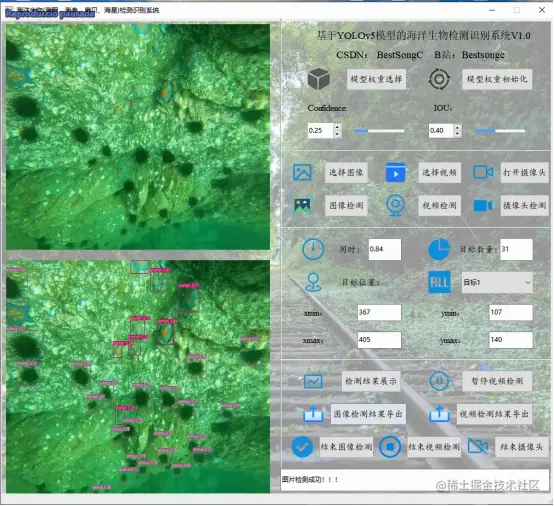The width and height of the screenshot is (554, 506).
Task: Increase IOU value with up arrow
Action: (458, 127)
